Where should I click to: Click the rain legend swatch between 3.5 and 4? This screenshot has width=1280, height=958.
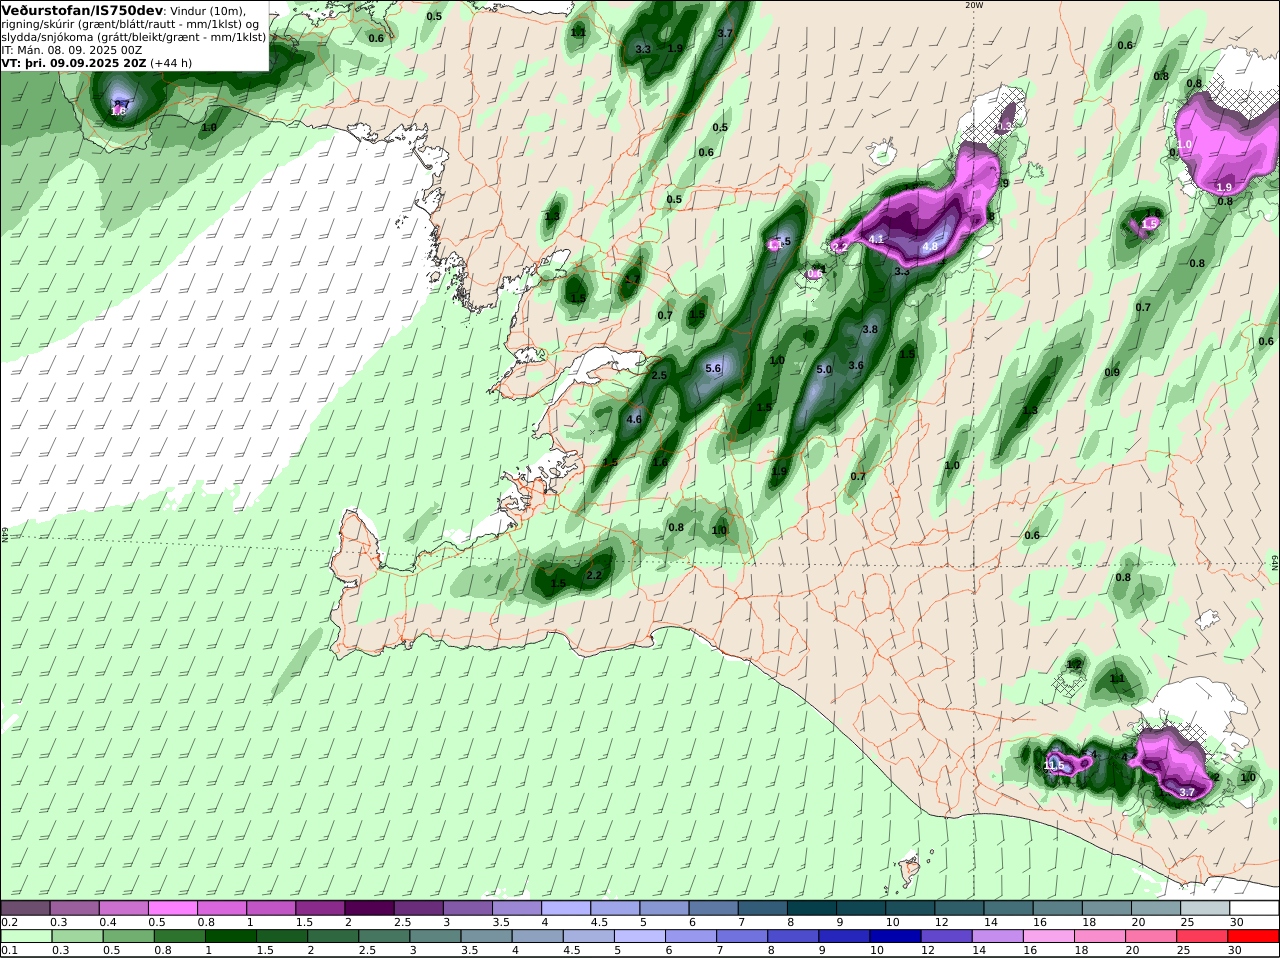(x=486, y=937)
